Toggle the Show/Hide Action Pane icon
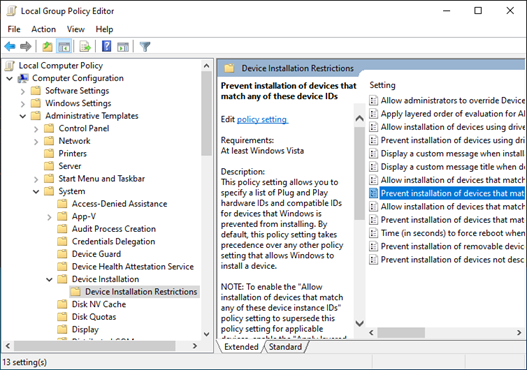527x370 pixels. coord(123,46)
